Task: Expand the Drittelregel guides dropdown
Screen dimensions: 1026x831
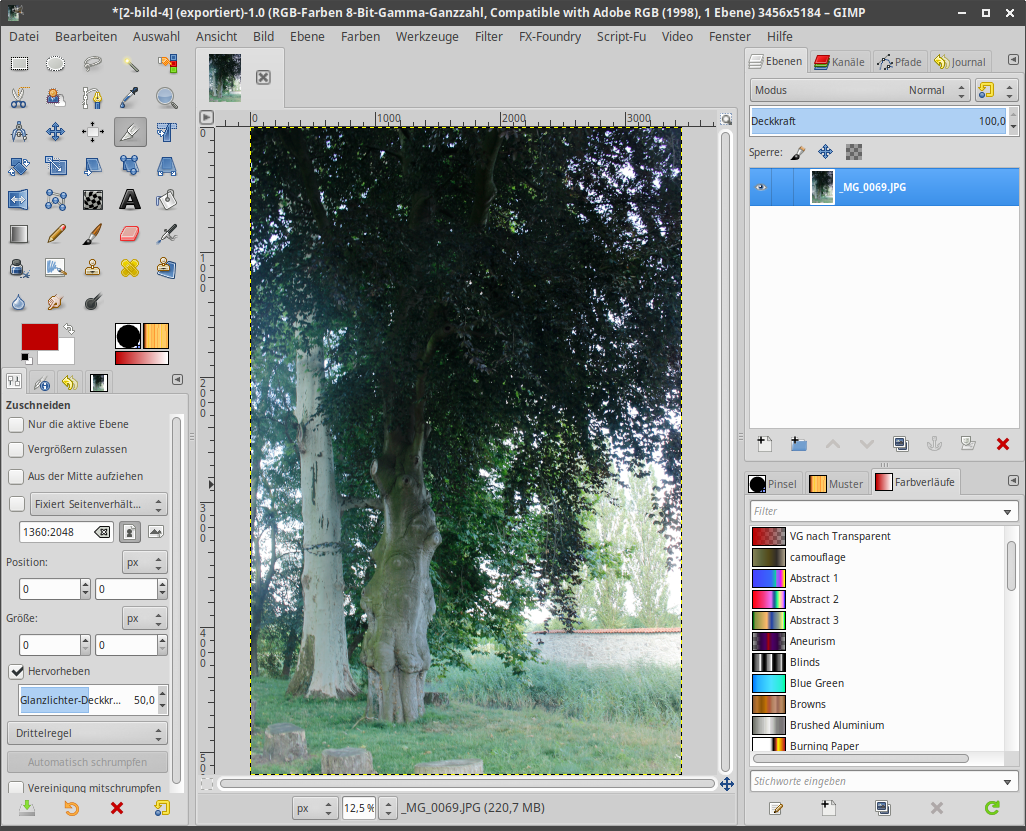Action: coord(87,733)
